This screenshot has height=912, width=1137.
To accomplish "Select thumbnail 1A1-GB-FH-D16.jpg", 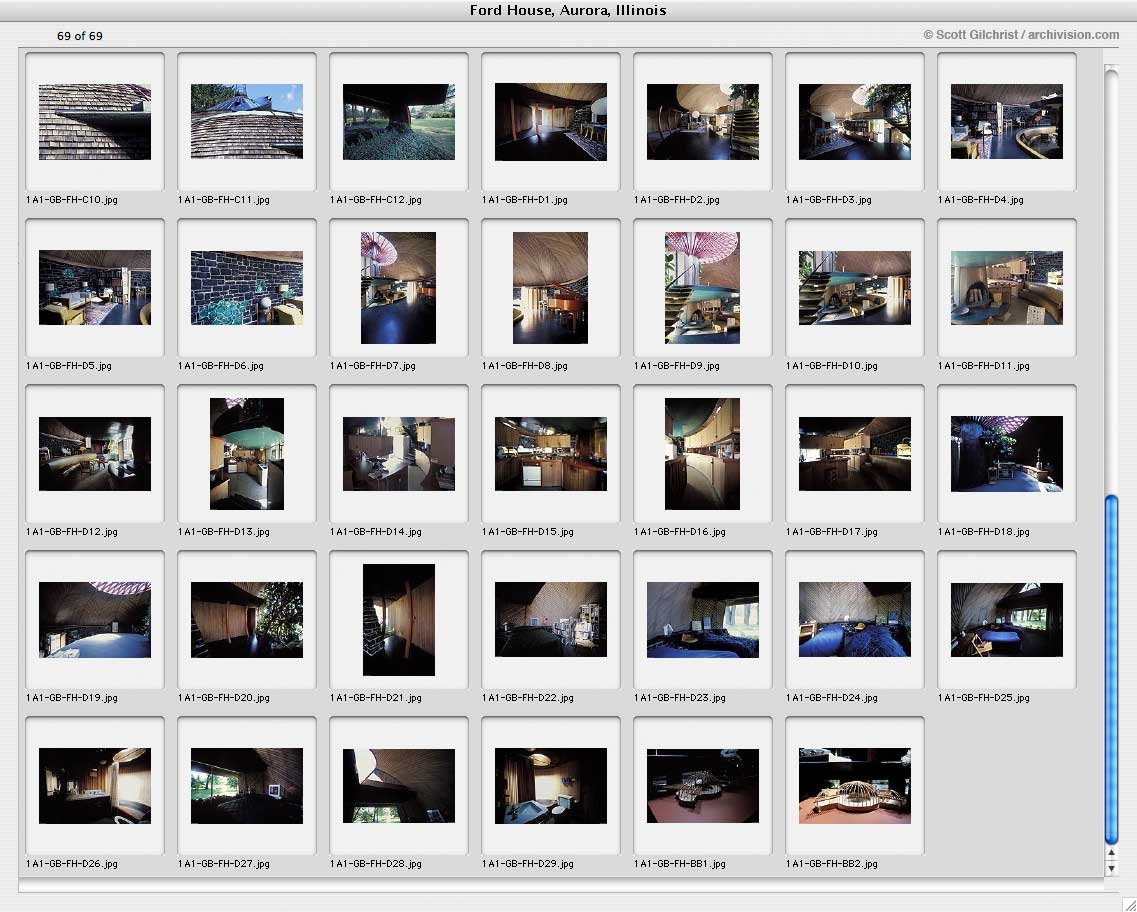I will (x=703, y=454).
